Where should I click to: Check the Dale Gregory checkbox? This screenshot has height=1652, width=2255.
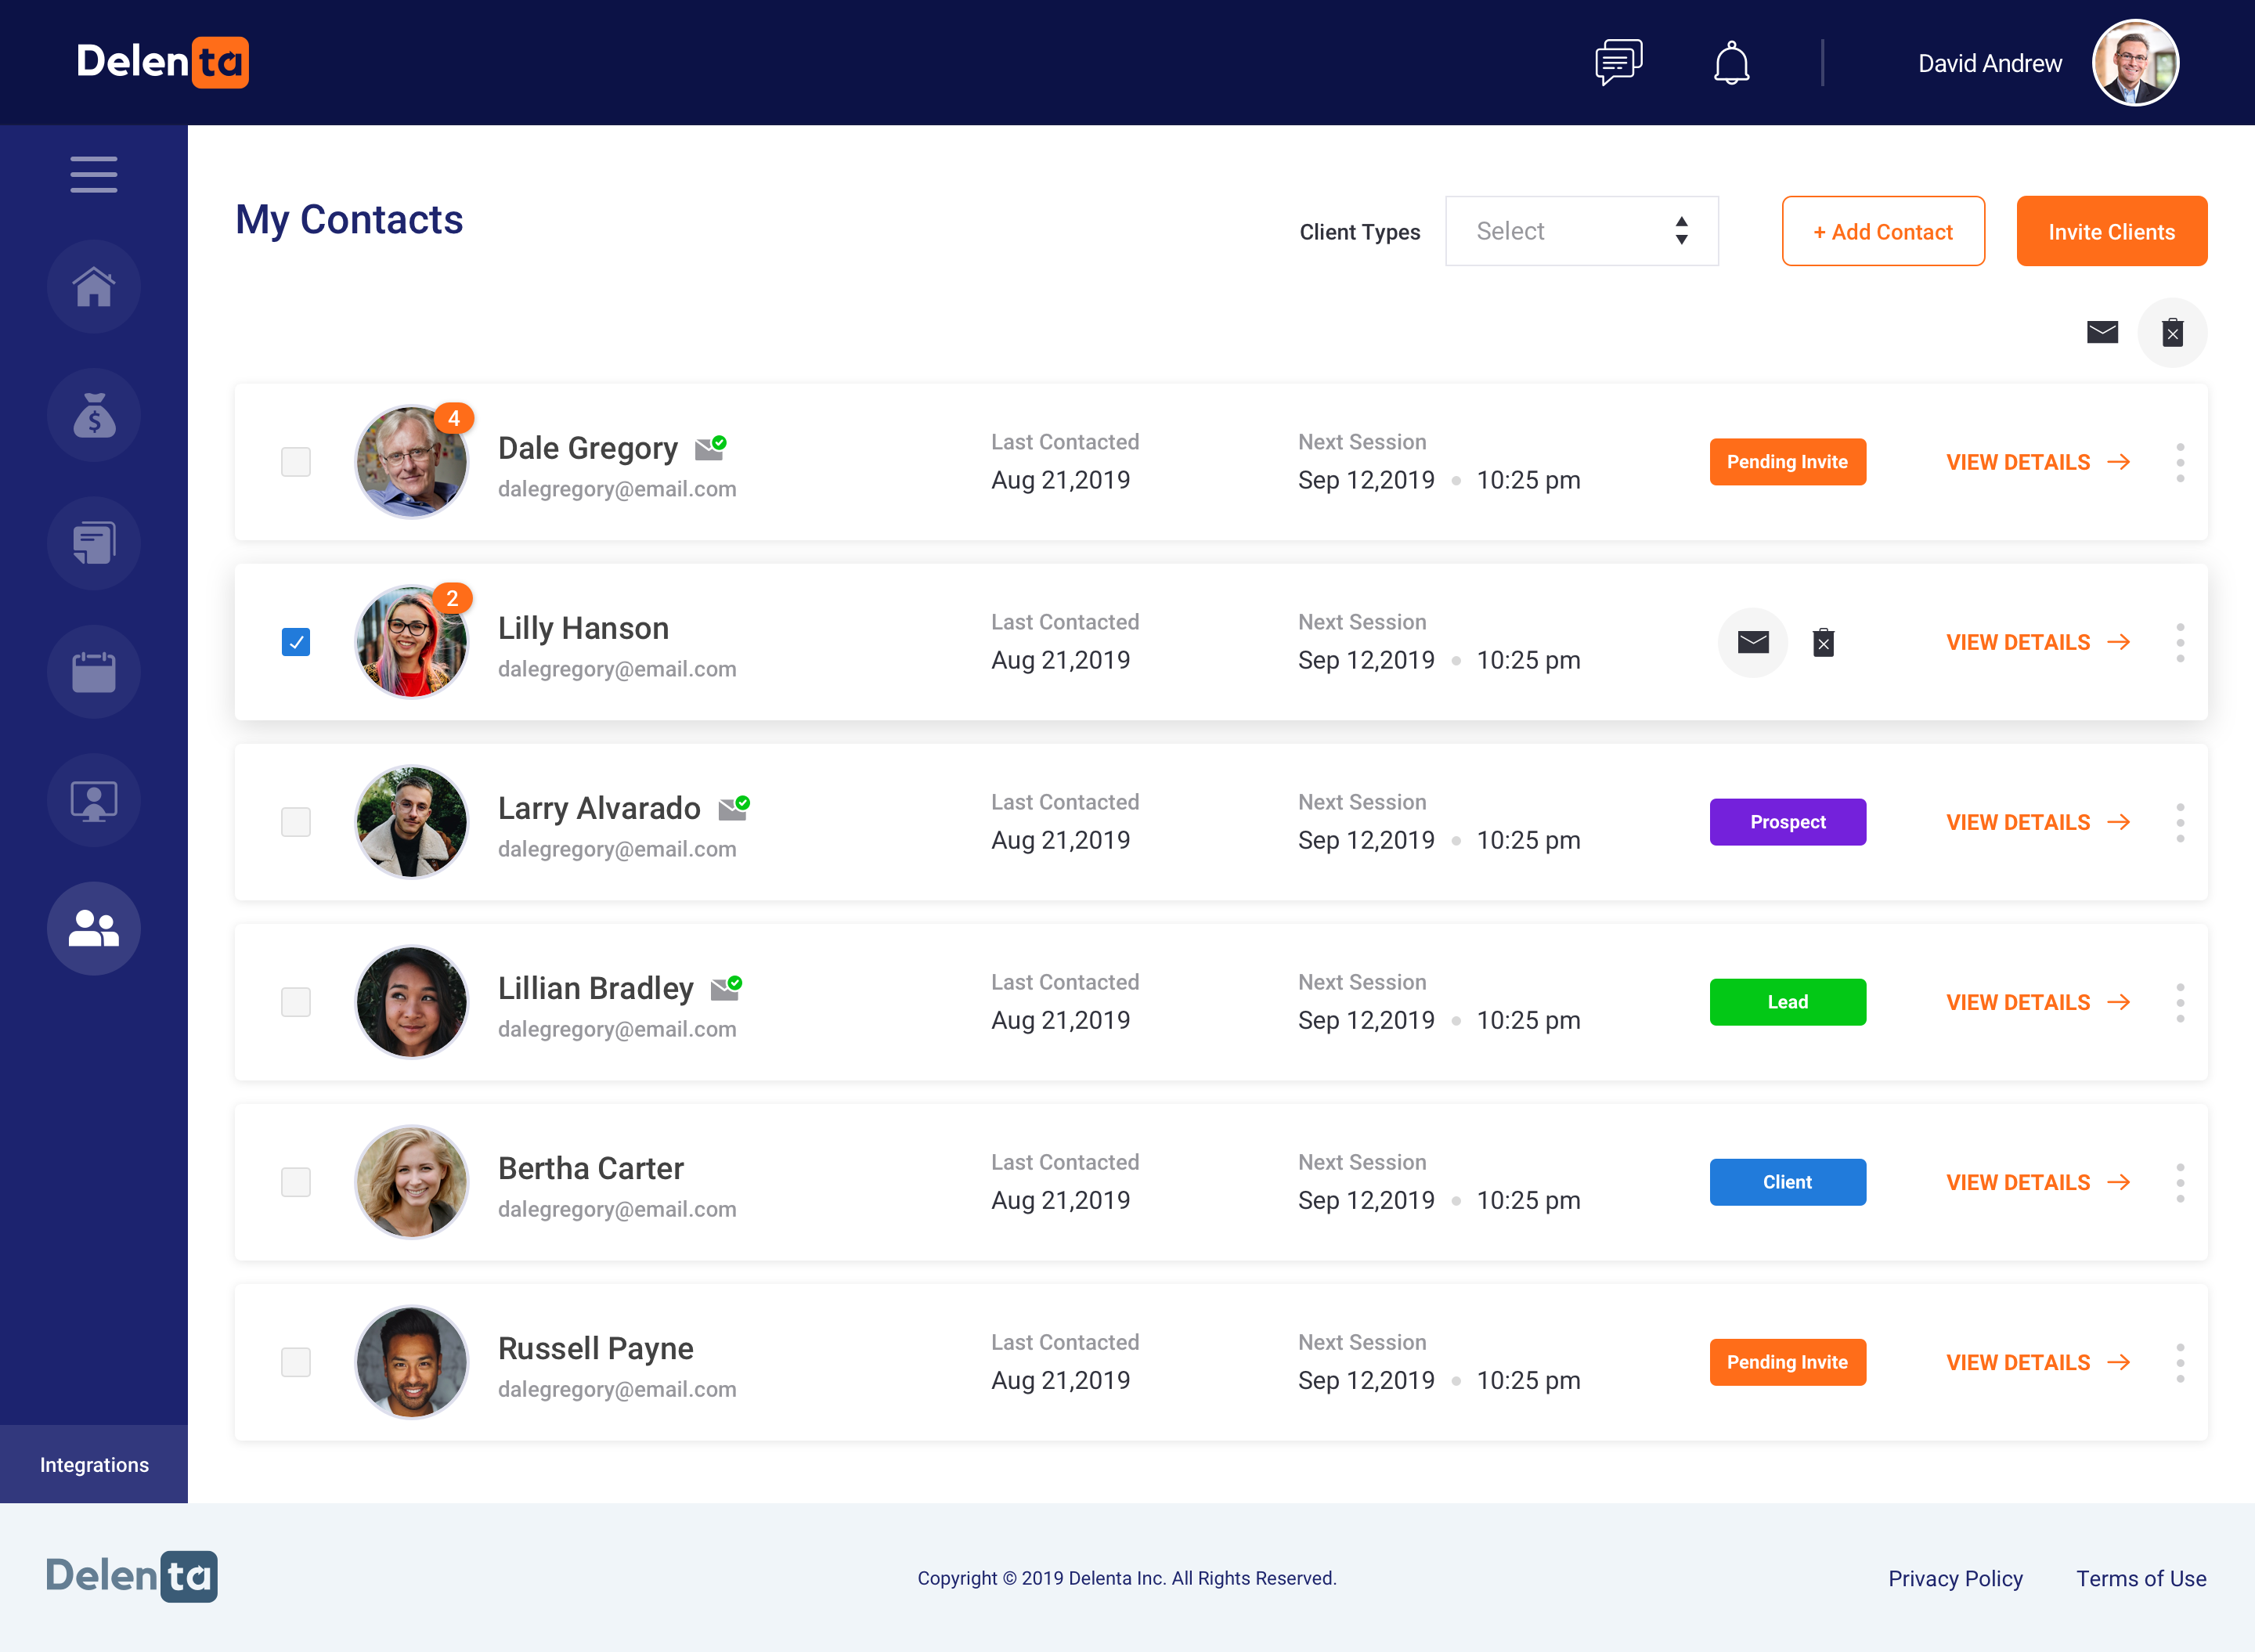coord(296,462)
